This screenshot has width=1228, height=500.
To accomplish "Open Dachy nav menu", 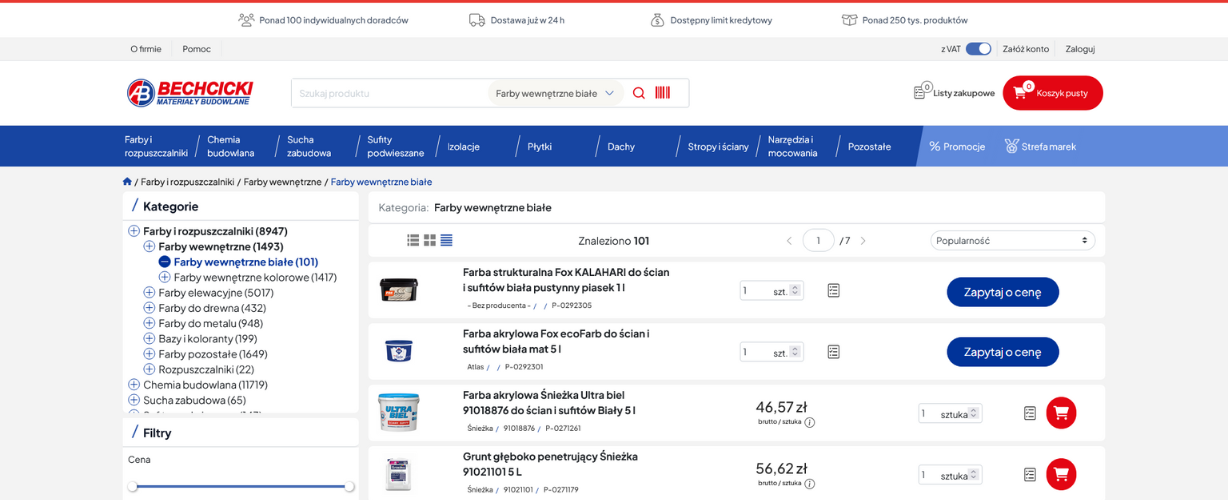I will tap(621, 146).
